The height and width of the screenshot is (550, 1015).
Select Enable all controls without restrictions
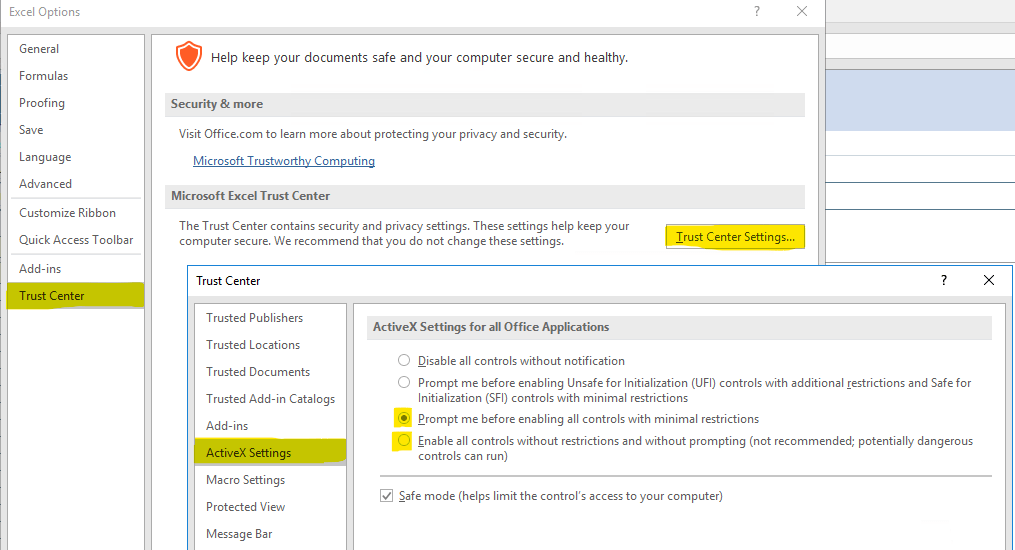(x=404, y=441)
